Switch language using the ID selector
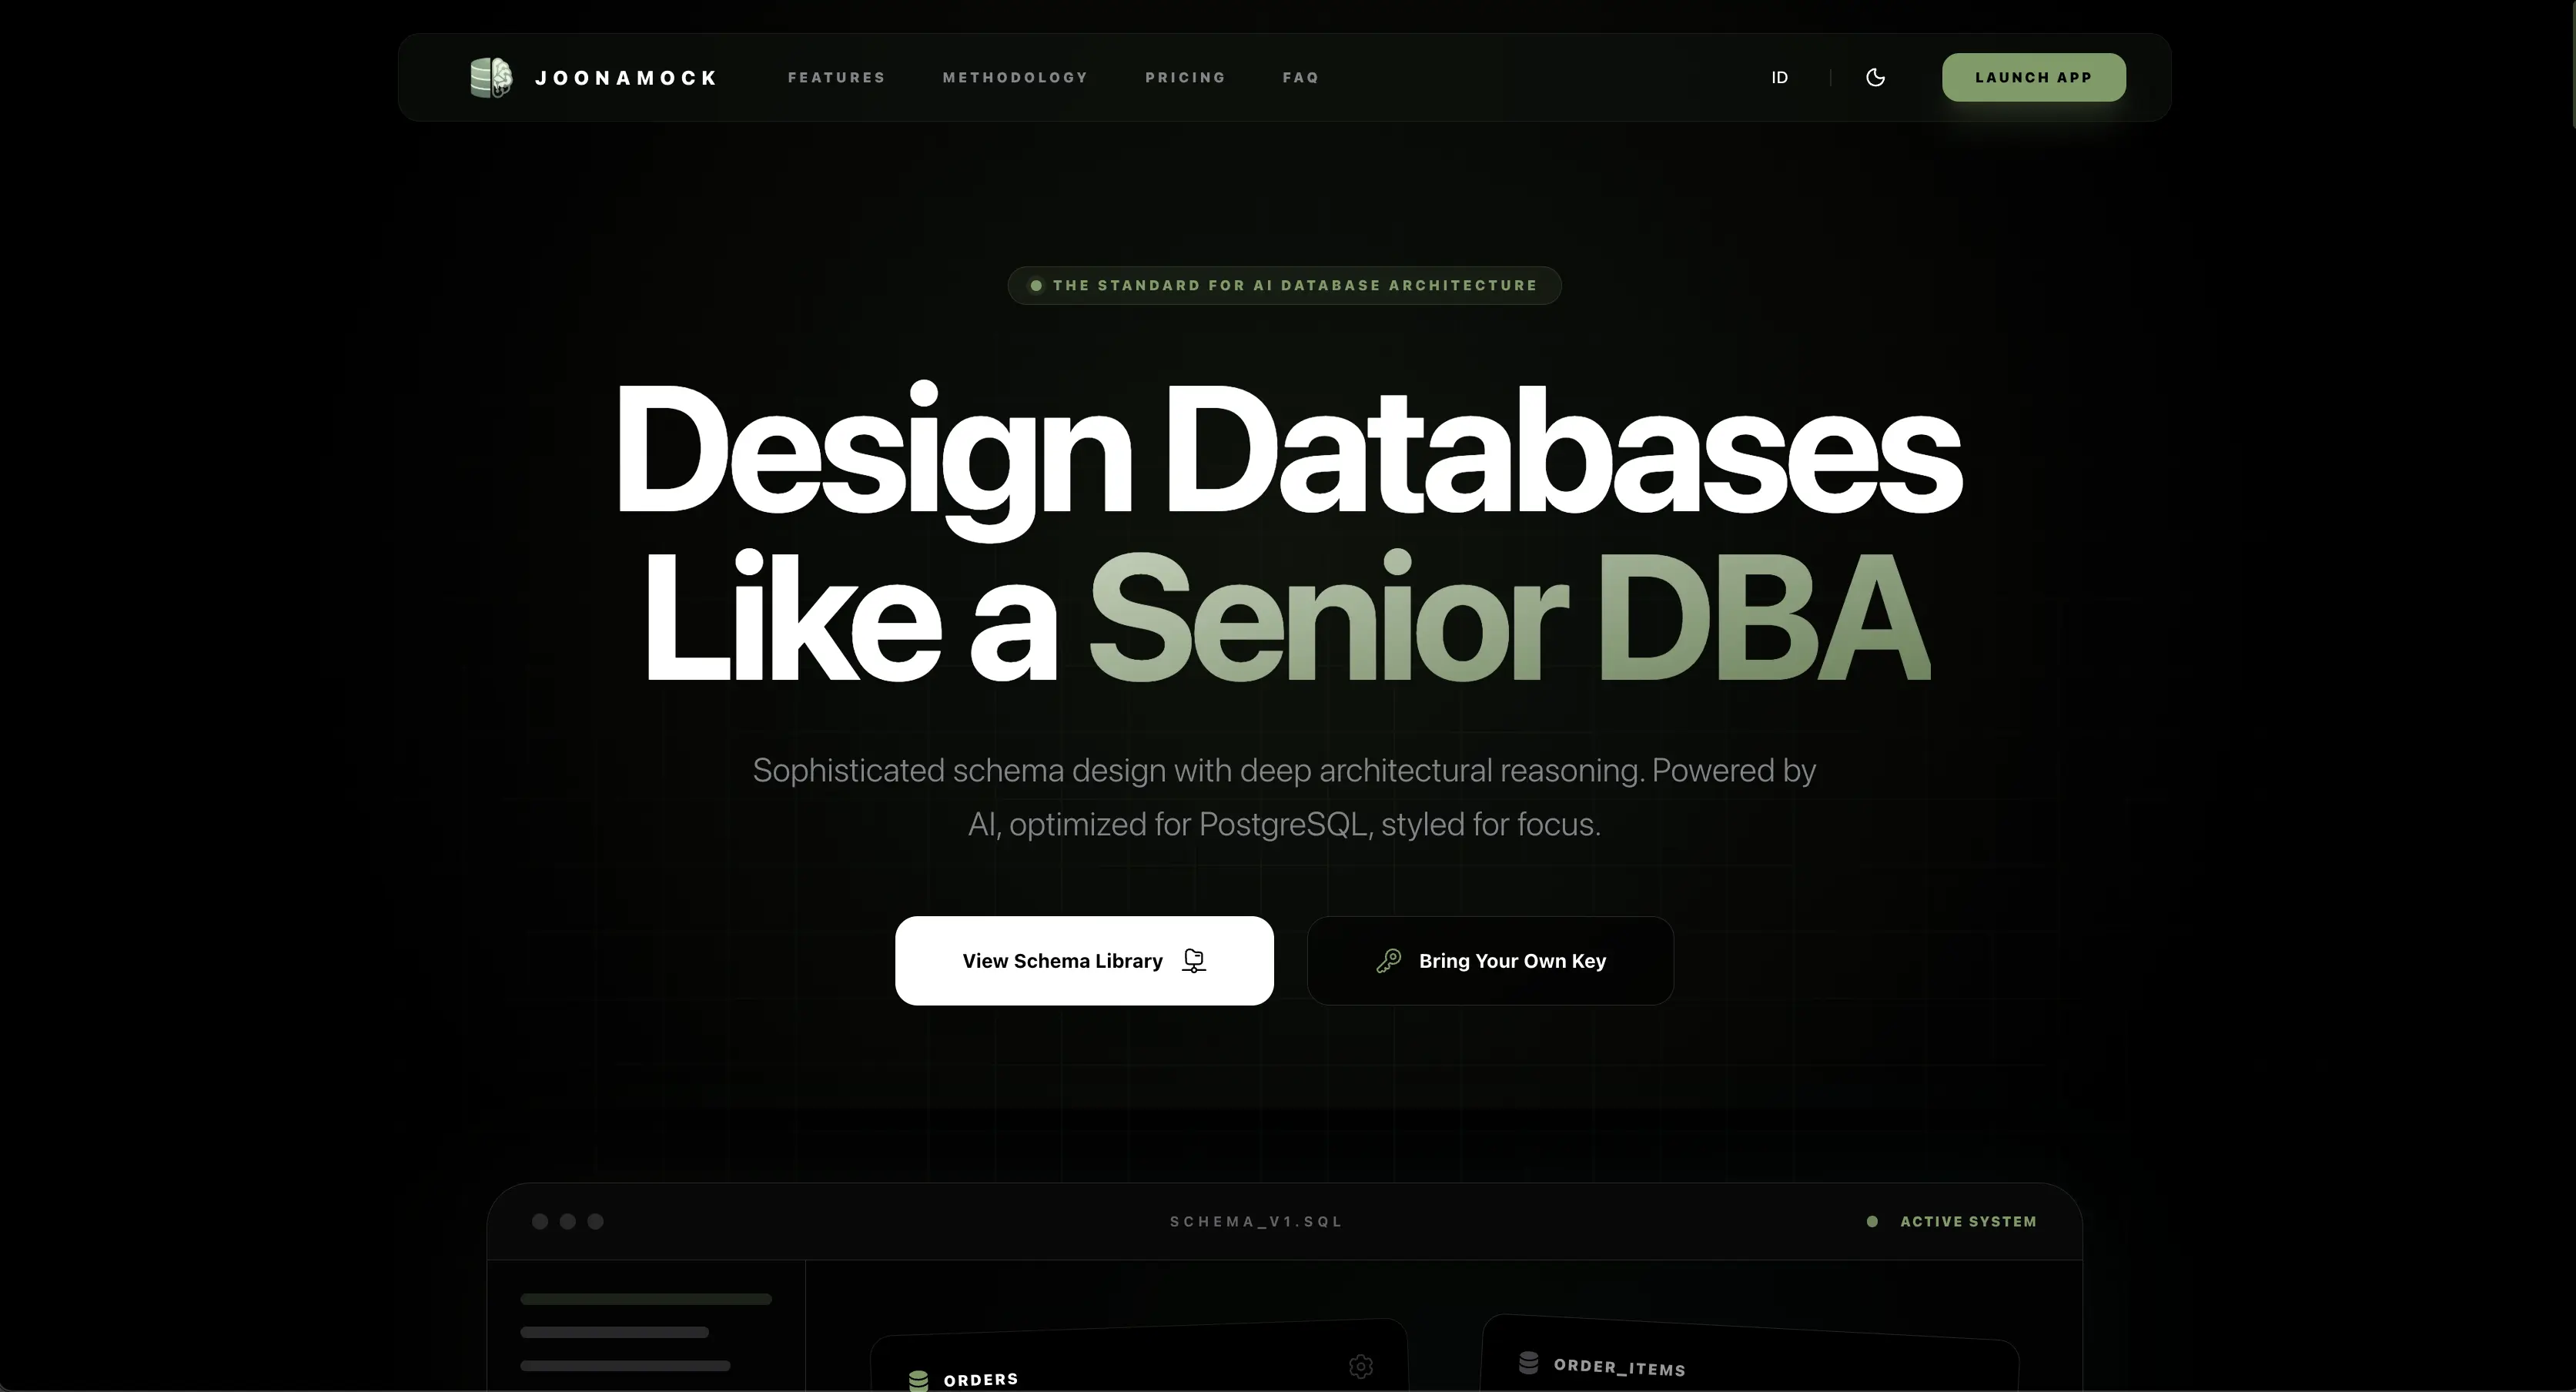This screenshot has height=1392, width=2576. click(1779, 77)
